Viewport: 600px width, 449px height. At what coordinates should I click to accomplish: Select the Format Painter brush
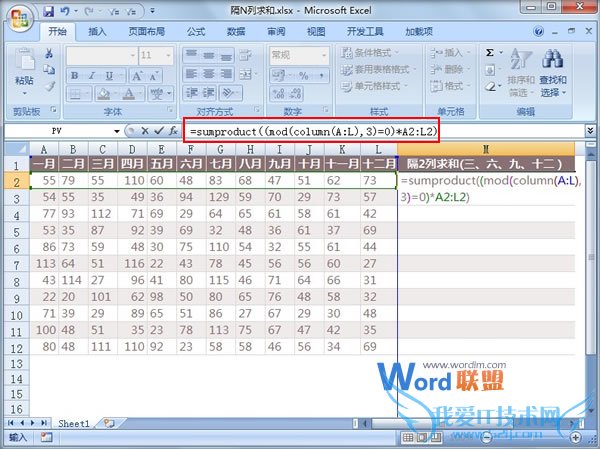(49, 86)
